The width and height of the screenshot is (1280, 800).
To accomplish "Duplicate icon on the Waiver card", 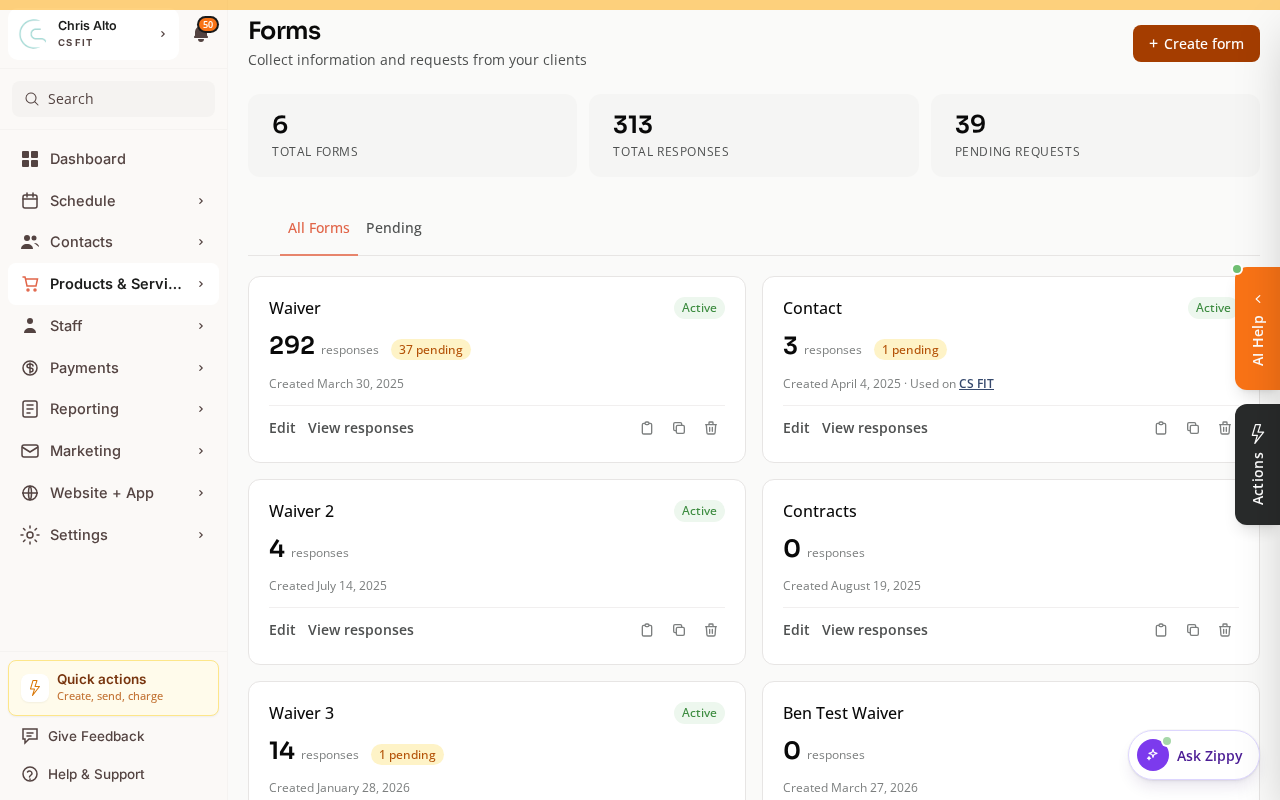I will (x=679, y=428).
